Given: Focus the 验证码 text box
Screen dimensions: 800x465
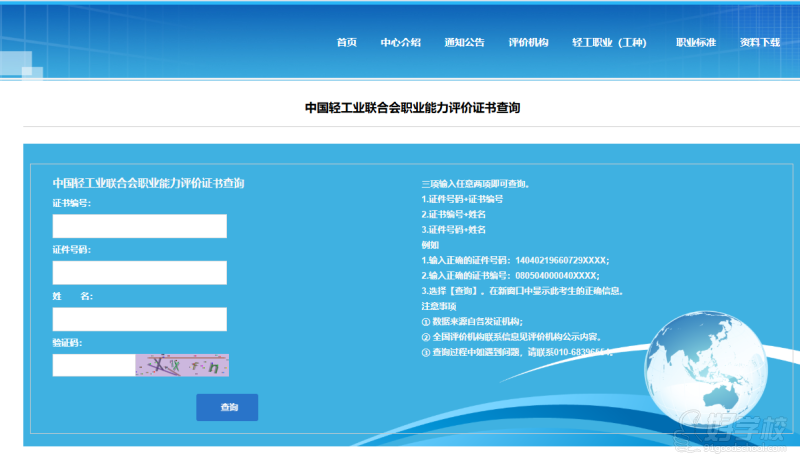Looking at the screenshot, I should point(94,365).
